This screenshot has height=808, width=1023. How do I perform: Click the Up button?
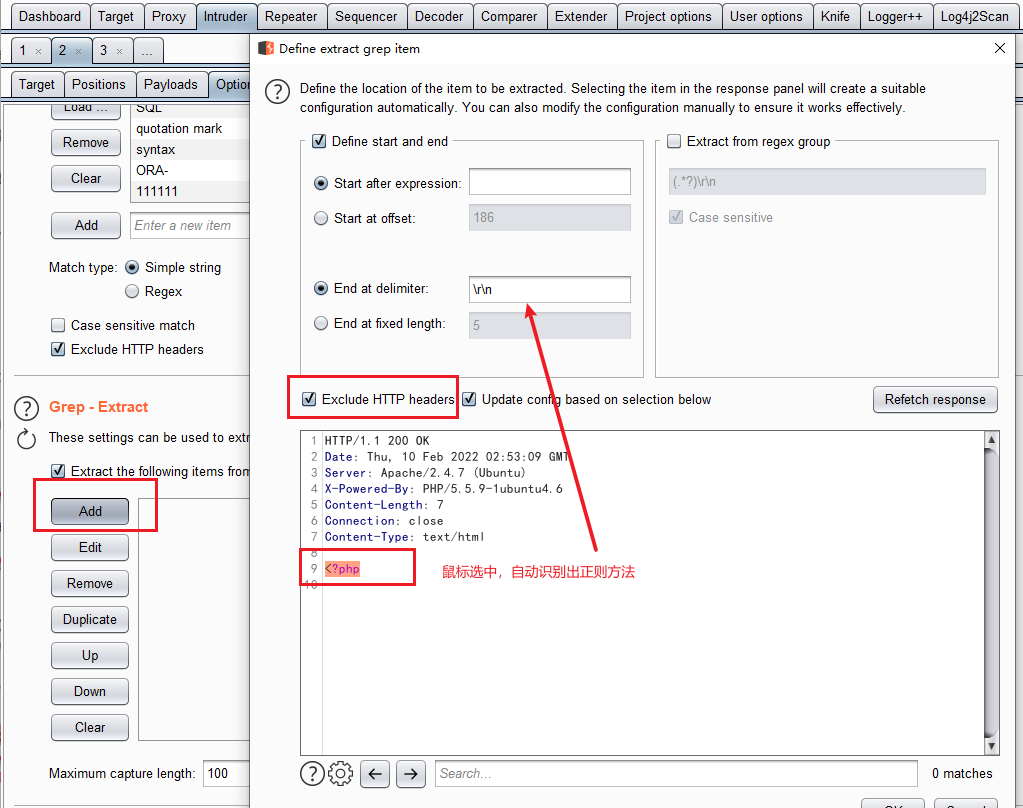(90, 655)
